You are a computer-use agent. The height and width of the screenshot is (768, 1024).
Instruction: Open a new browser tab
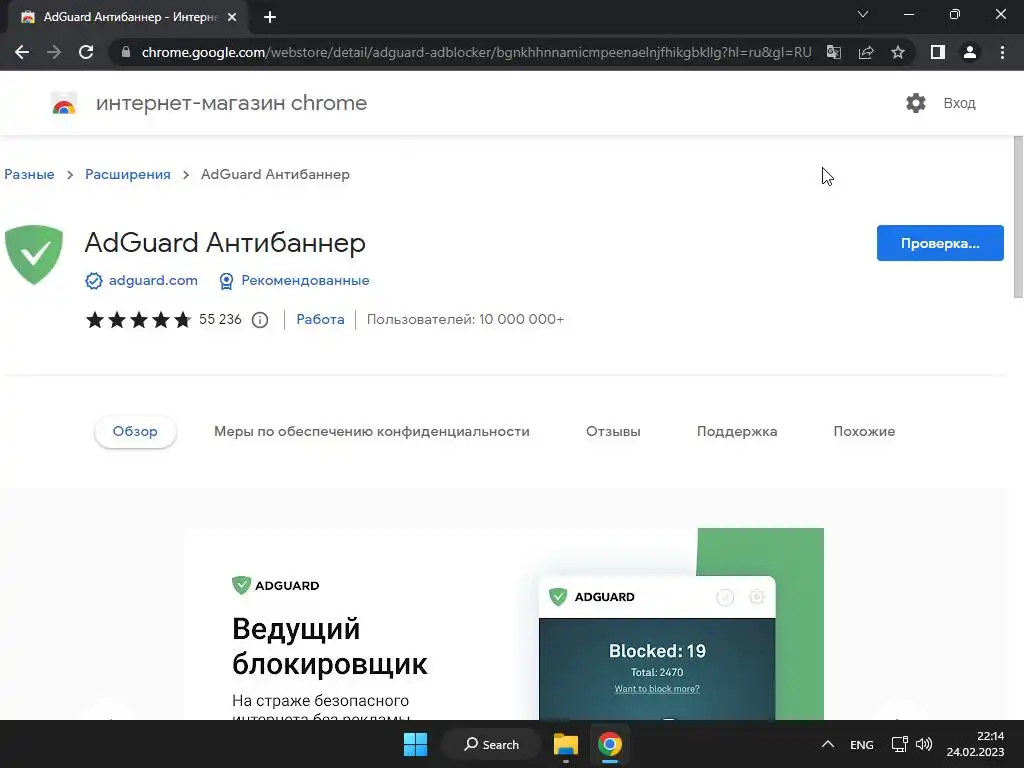point(270,18)
